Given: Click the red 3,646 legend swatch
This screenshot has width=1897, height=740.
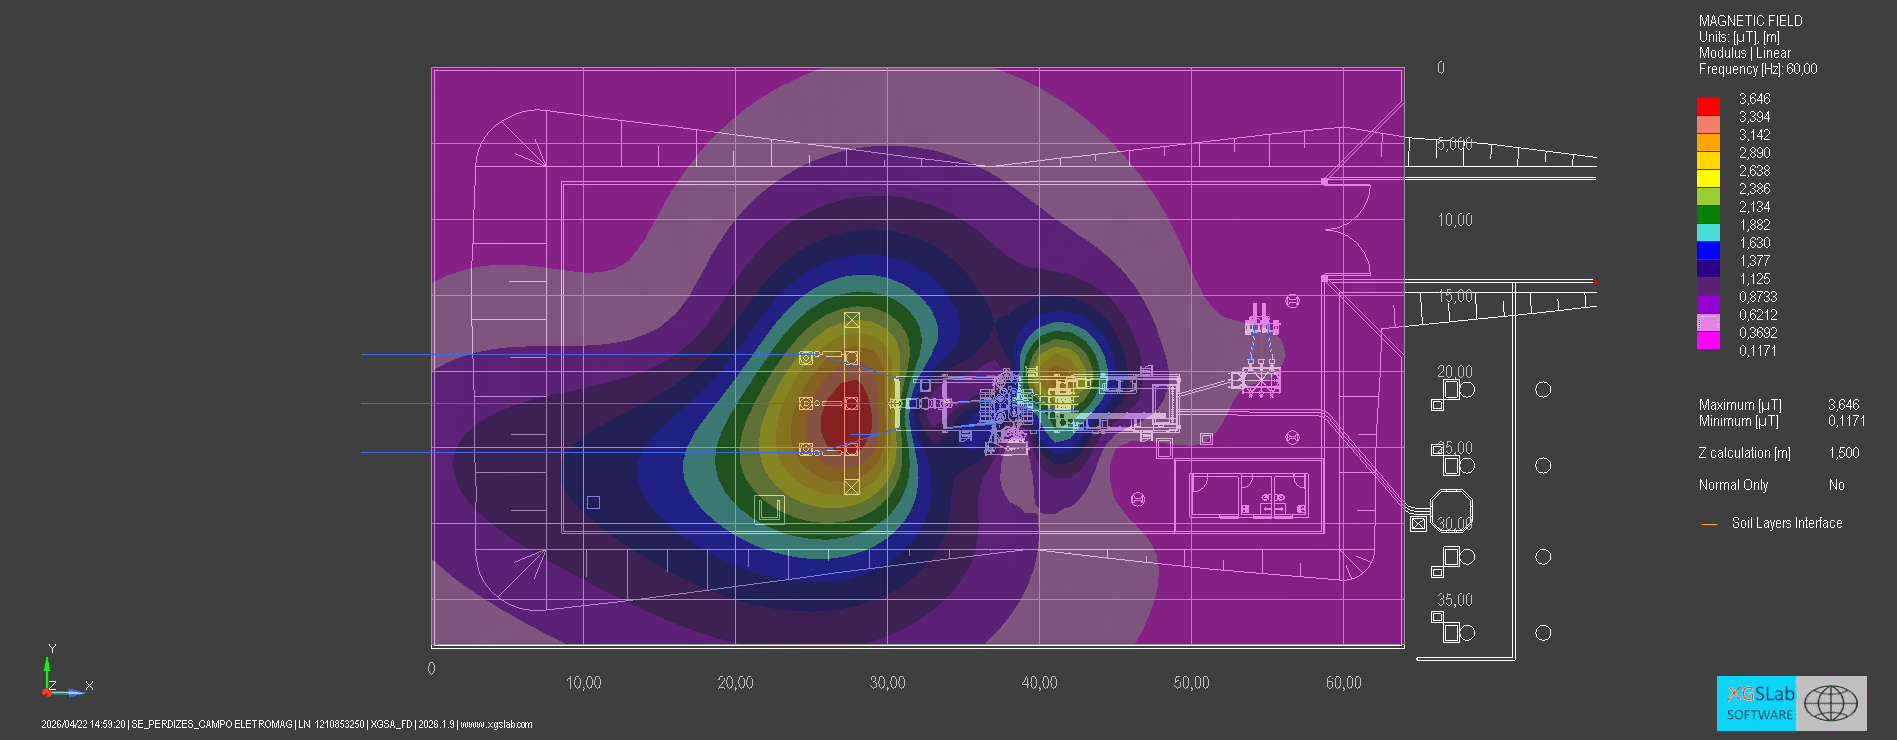Looking at the screenshot, I should click(1708, 106).
